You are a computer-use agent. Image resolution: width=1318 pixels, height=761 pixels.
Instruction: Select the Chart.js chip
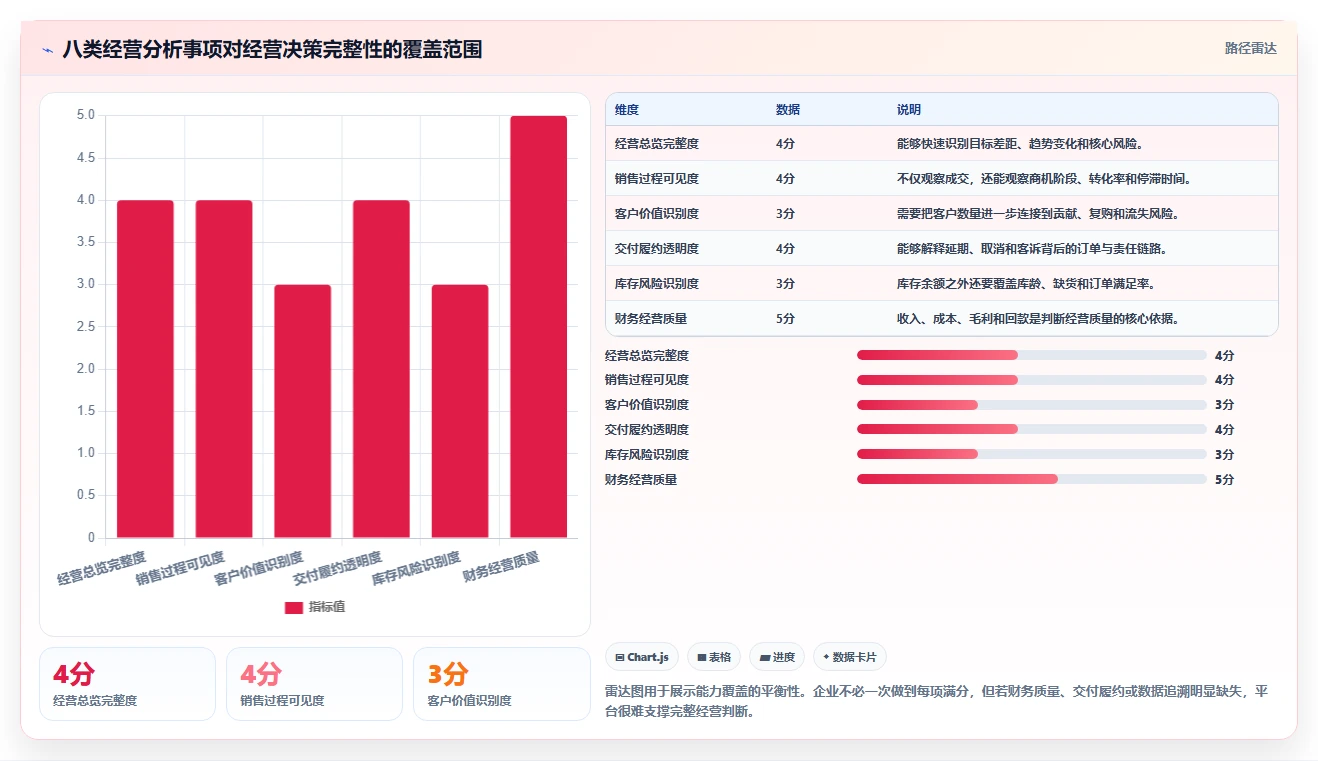pyautogui.click(x=642, y=657)
